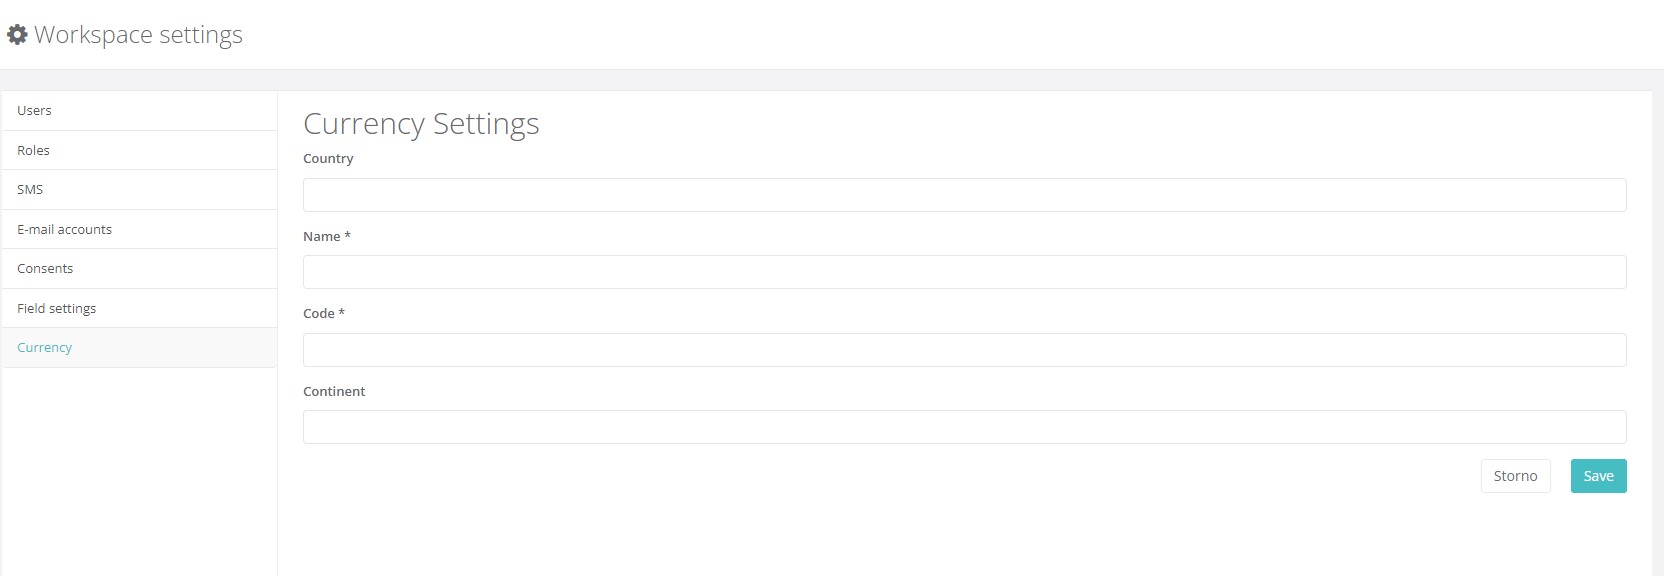The height and width of the screenshot is (576, 1664).
Task: Click the required Name label
Action: (326, 237)
